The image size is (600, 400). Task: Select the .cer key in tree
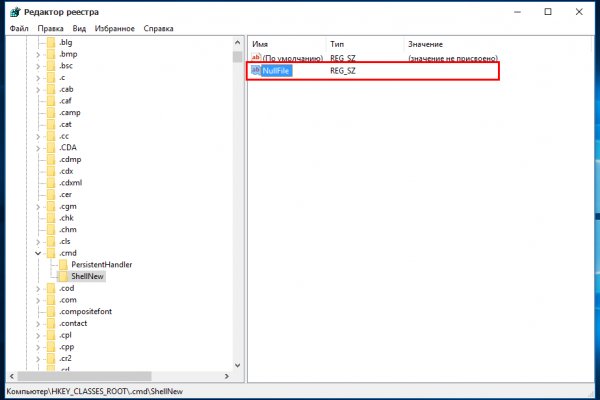(x=66, y=194)
